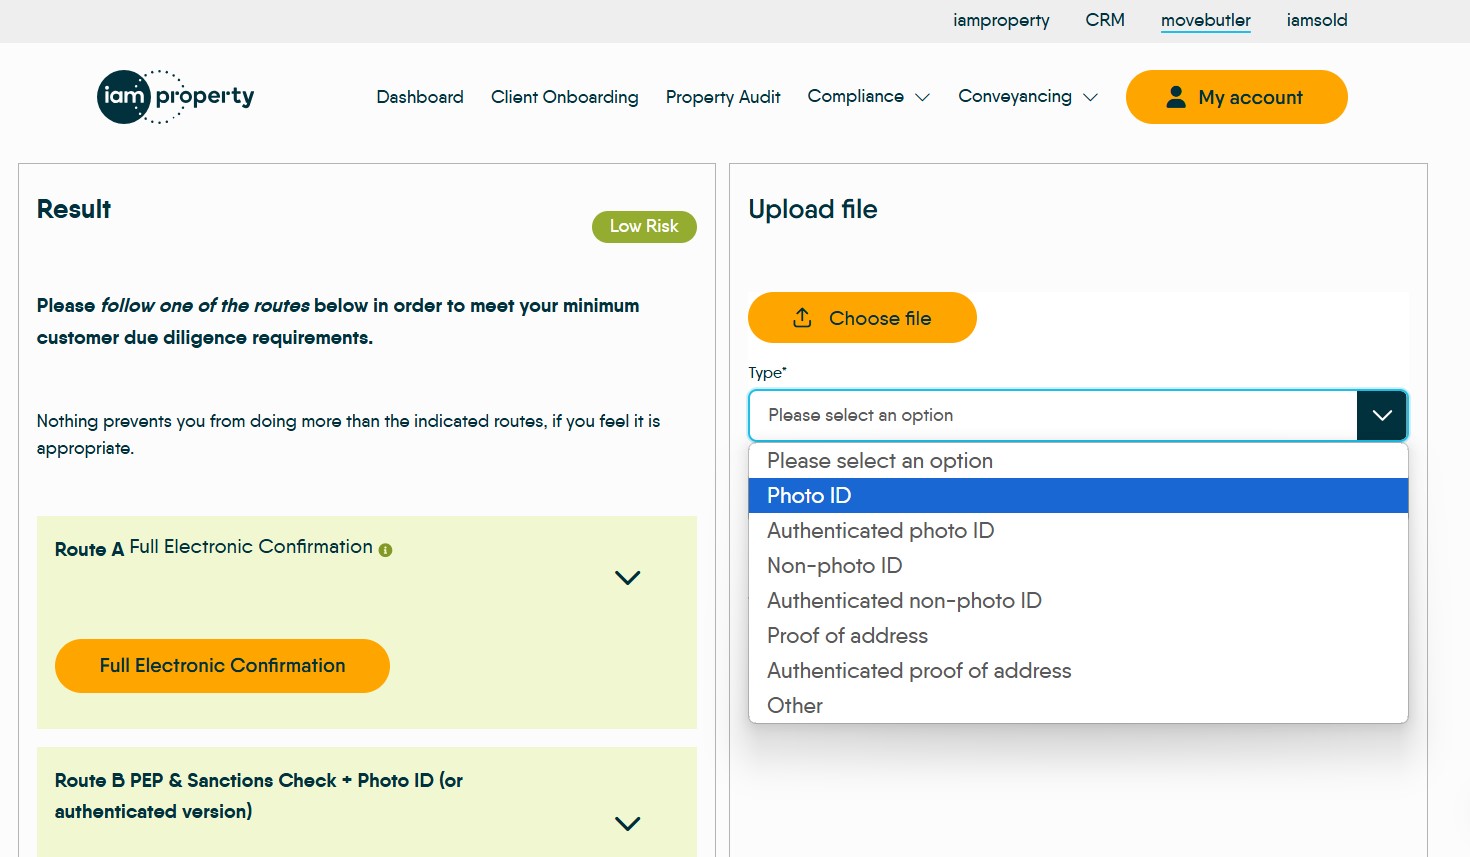Open the Client Onboarding page
Screen dimensions: 1470x857
click(564, 97)
